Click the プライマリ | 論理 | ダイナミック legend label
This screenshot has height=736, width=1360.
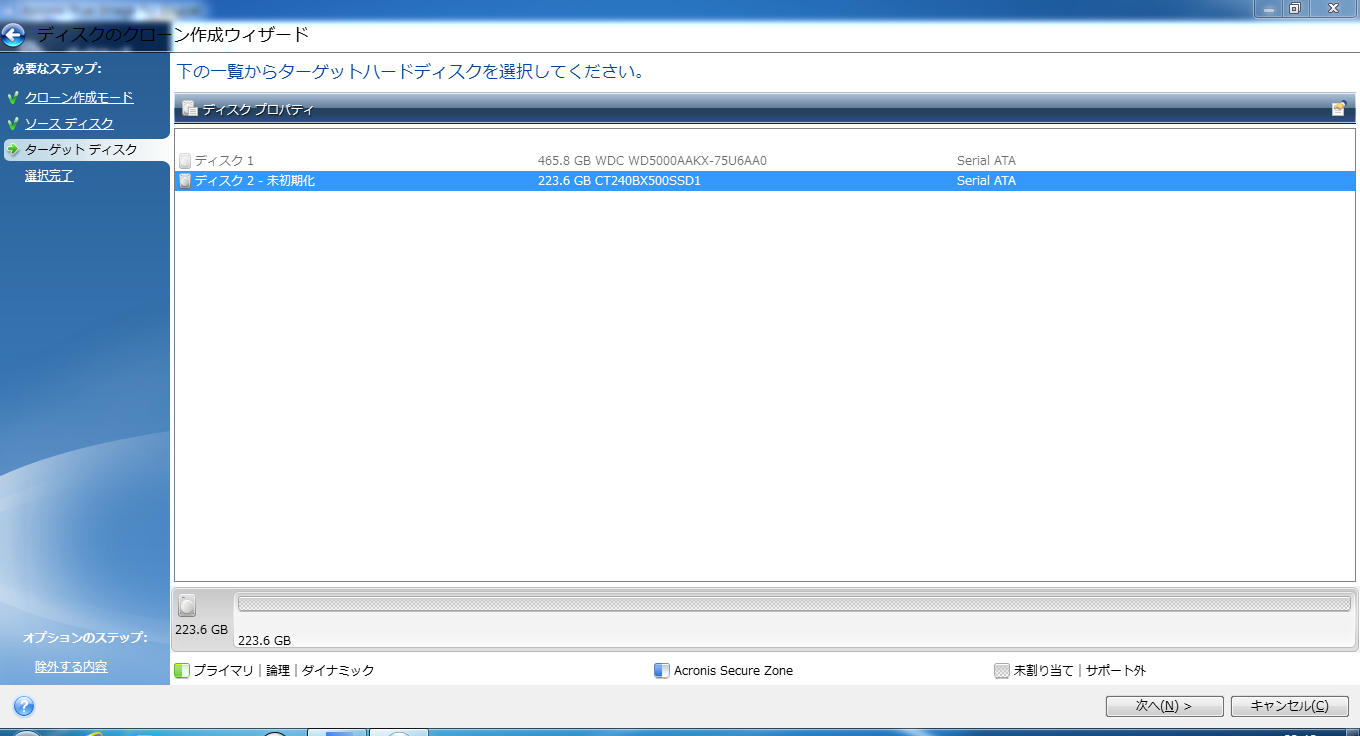pos(284,671)
